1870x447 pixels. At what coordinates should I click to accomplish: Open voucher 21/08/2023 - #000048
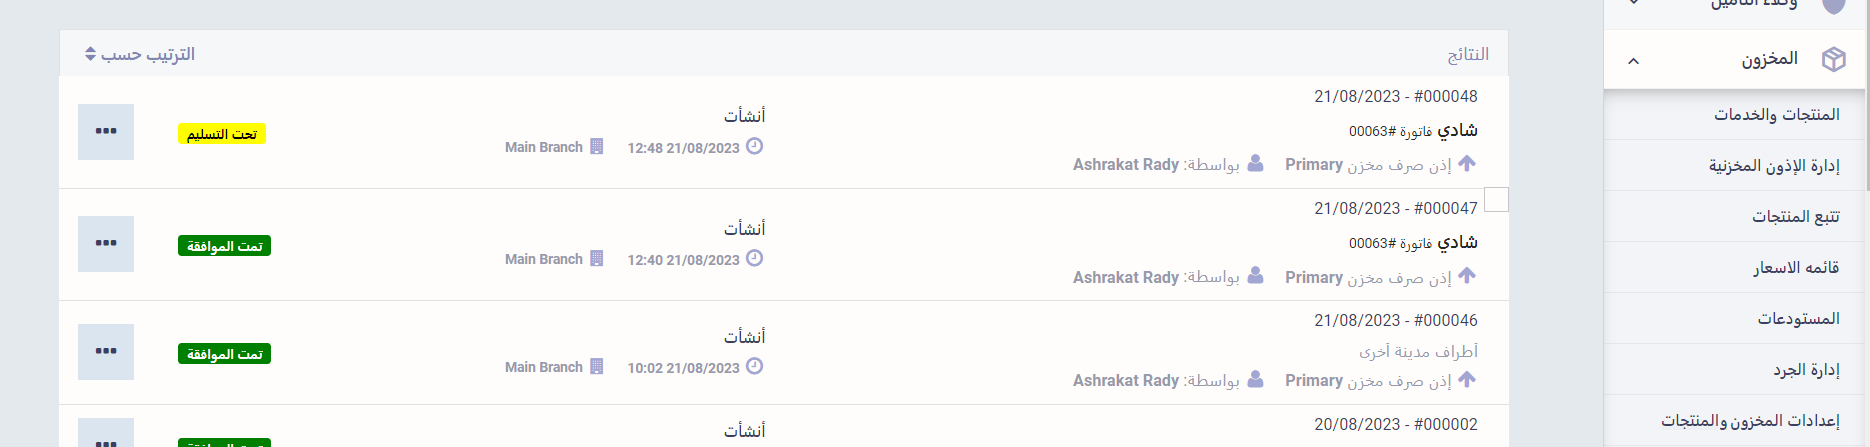pyautogui.click(x=1395, y=96)
